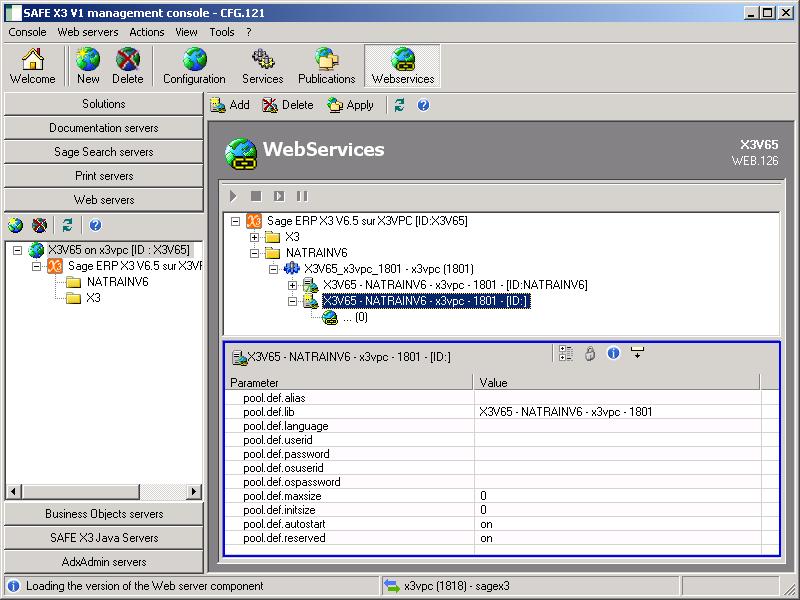800x600 pixels.
Task: Open the Solutions section
Action: [x=104, y=104]
